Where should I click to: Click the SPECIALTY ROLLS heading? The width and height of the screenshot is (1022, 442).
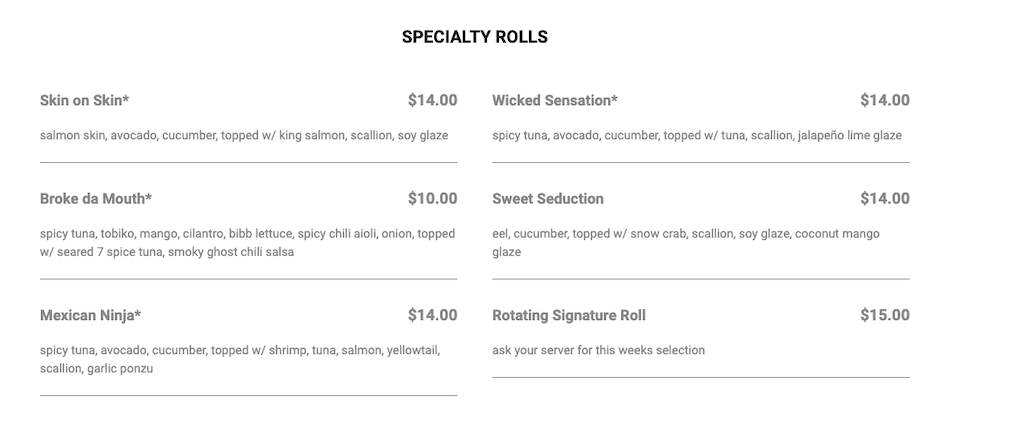coord(474,37)
